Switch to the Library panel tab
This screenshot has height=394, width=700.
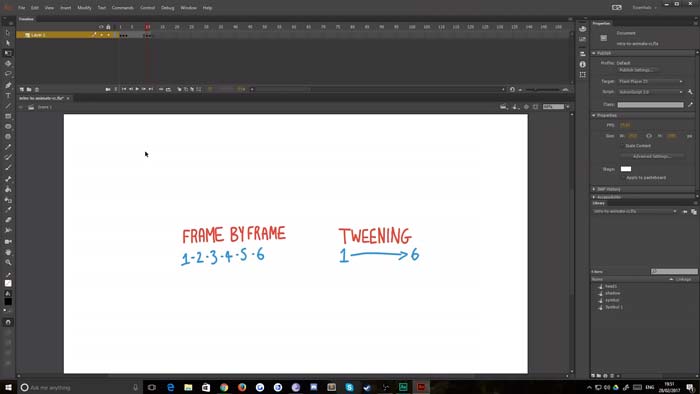(599, 203)
